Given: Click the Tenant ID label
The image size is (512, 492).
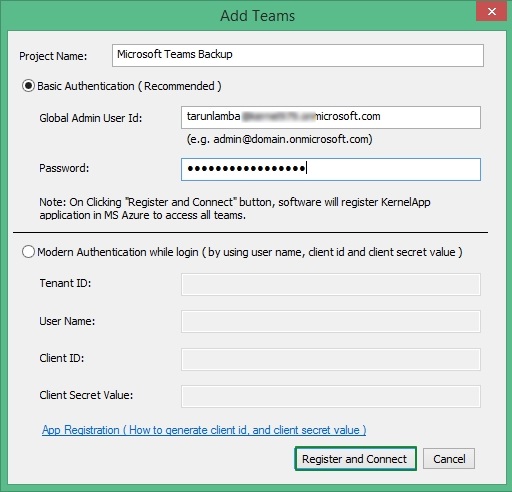Looking at the screenshot, I should tap(65, 283).
